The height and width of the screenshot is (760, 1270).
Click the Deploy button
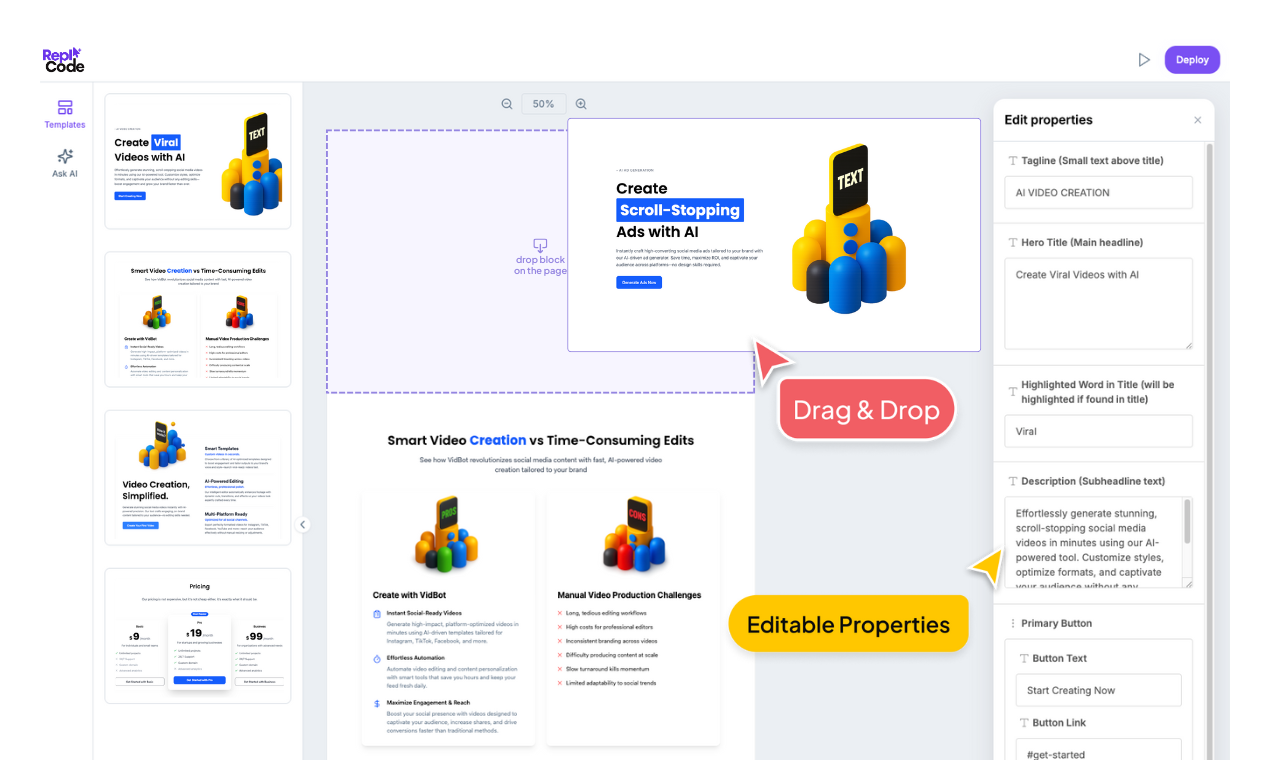(x=1192, y=60)
